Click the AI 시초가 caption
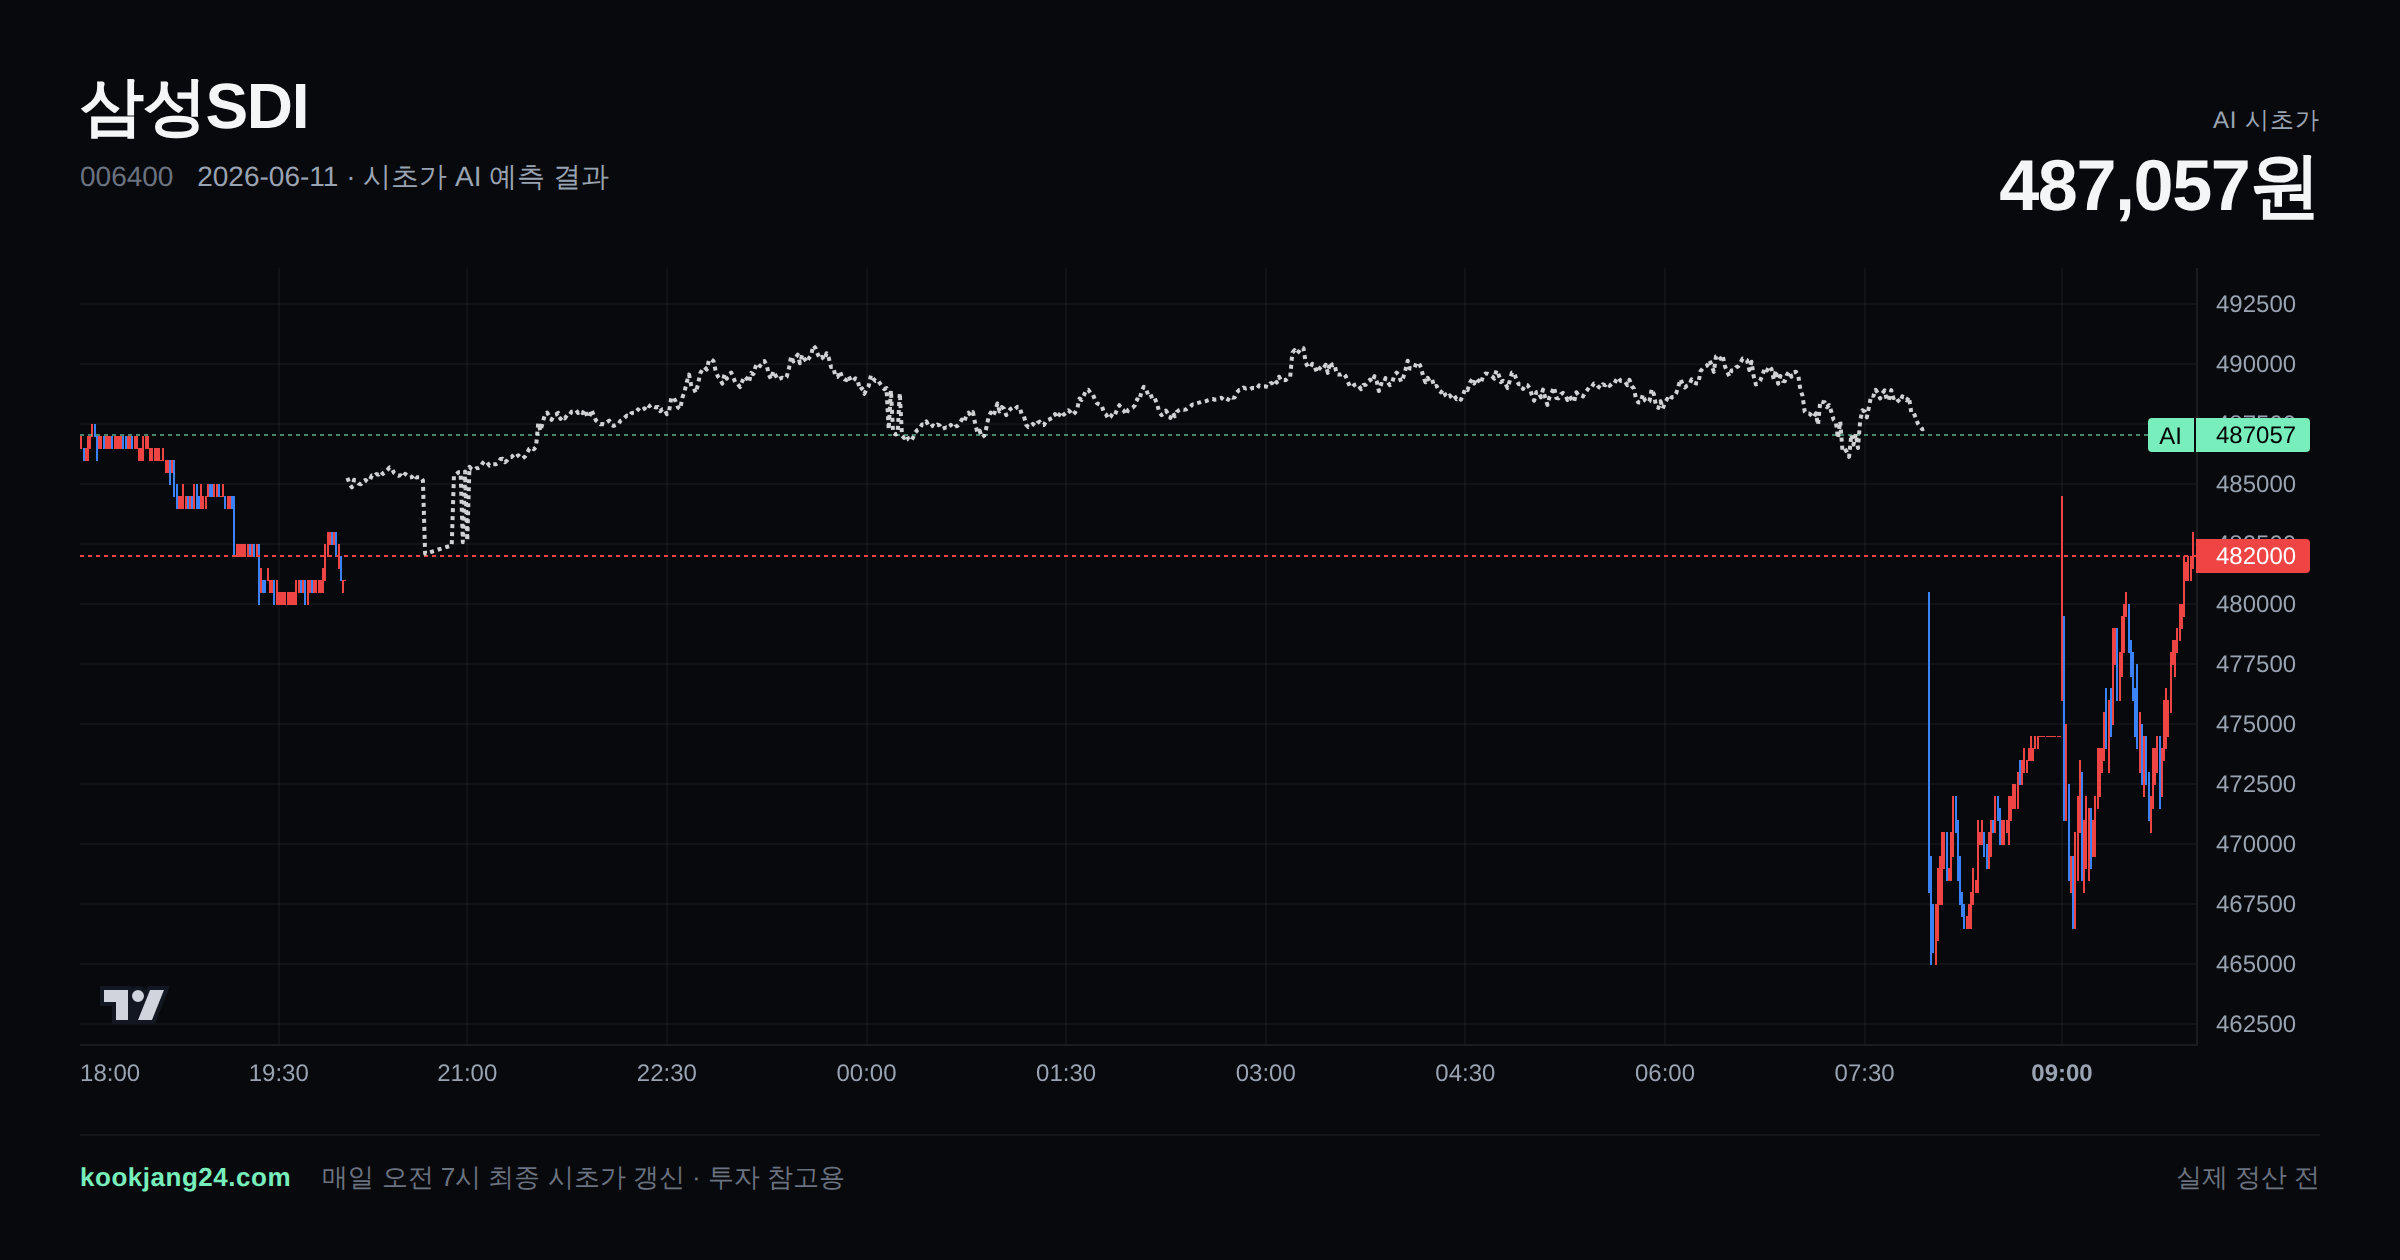The height and width of the screenshot is (1260, 2400). tap(2265, 120)
